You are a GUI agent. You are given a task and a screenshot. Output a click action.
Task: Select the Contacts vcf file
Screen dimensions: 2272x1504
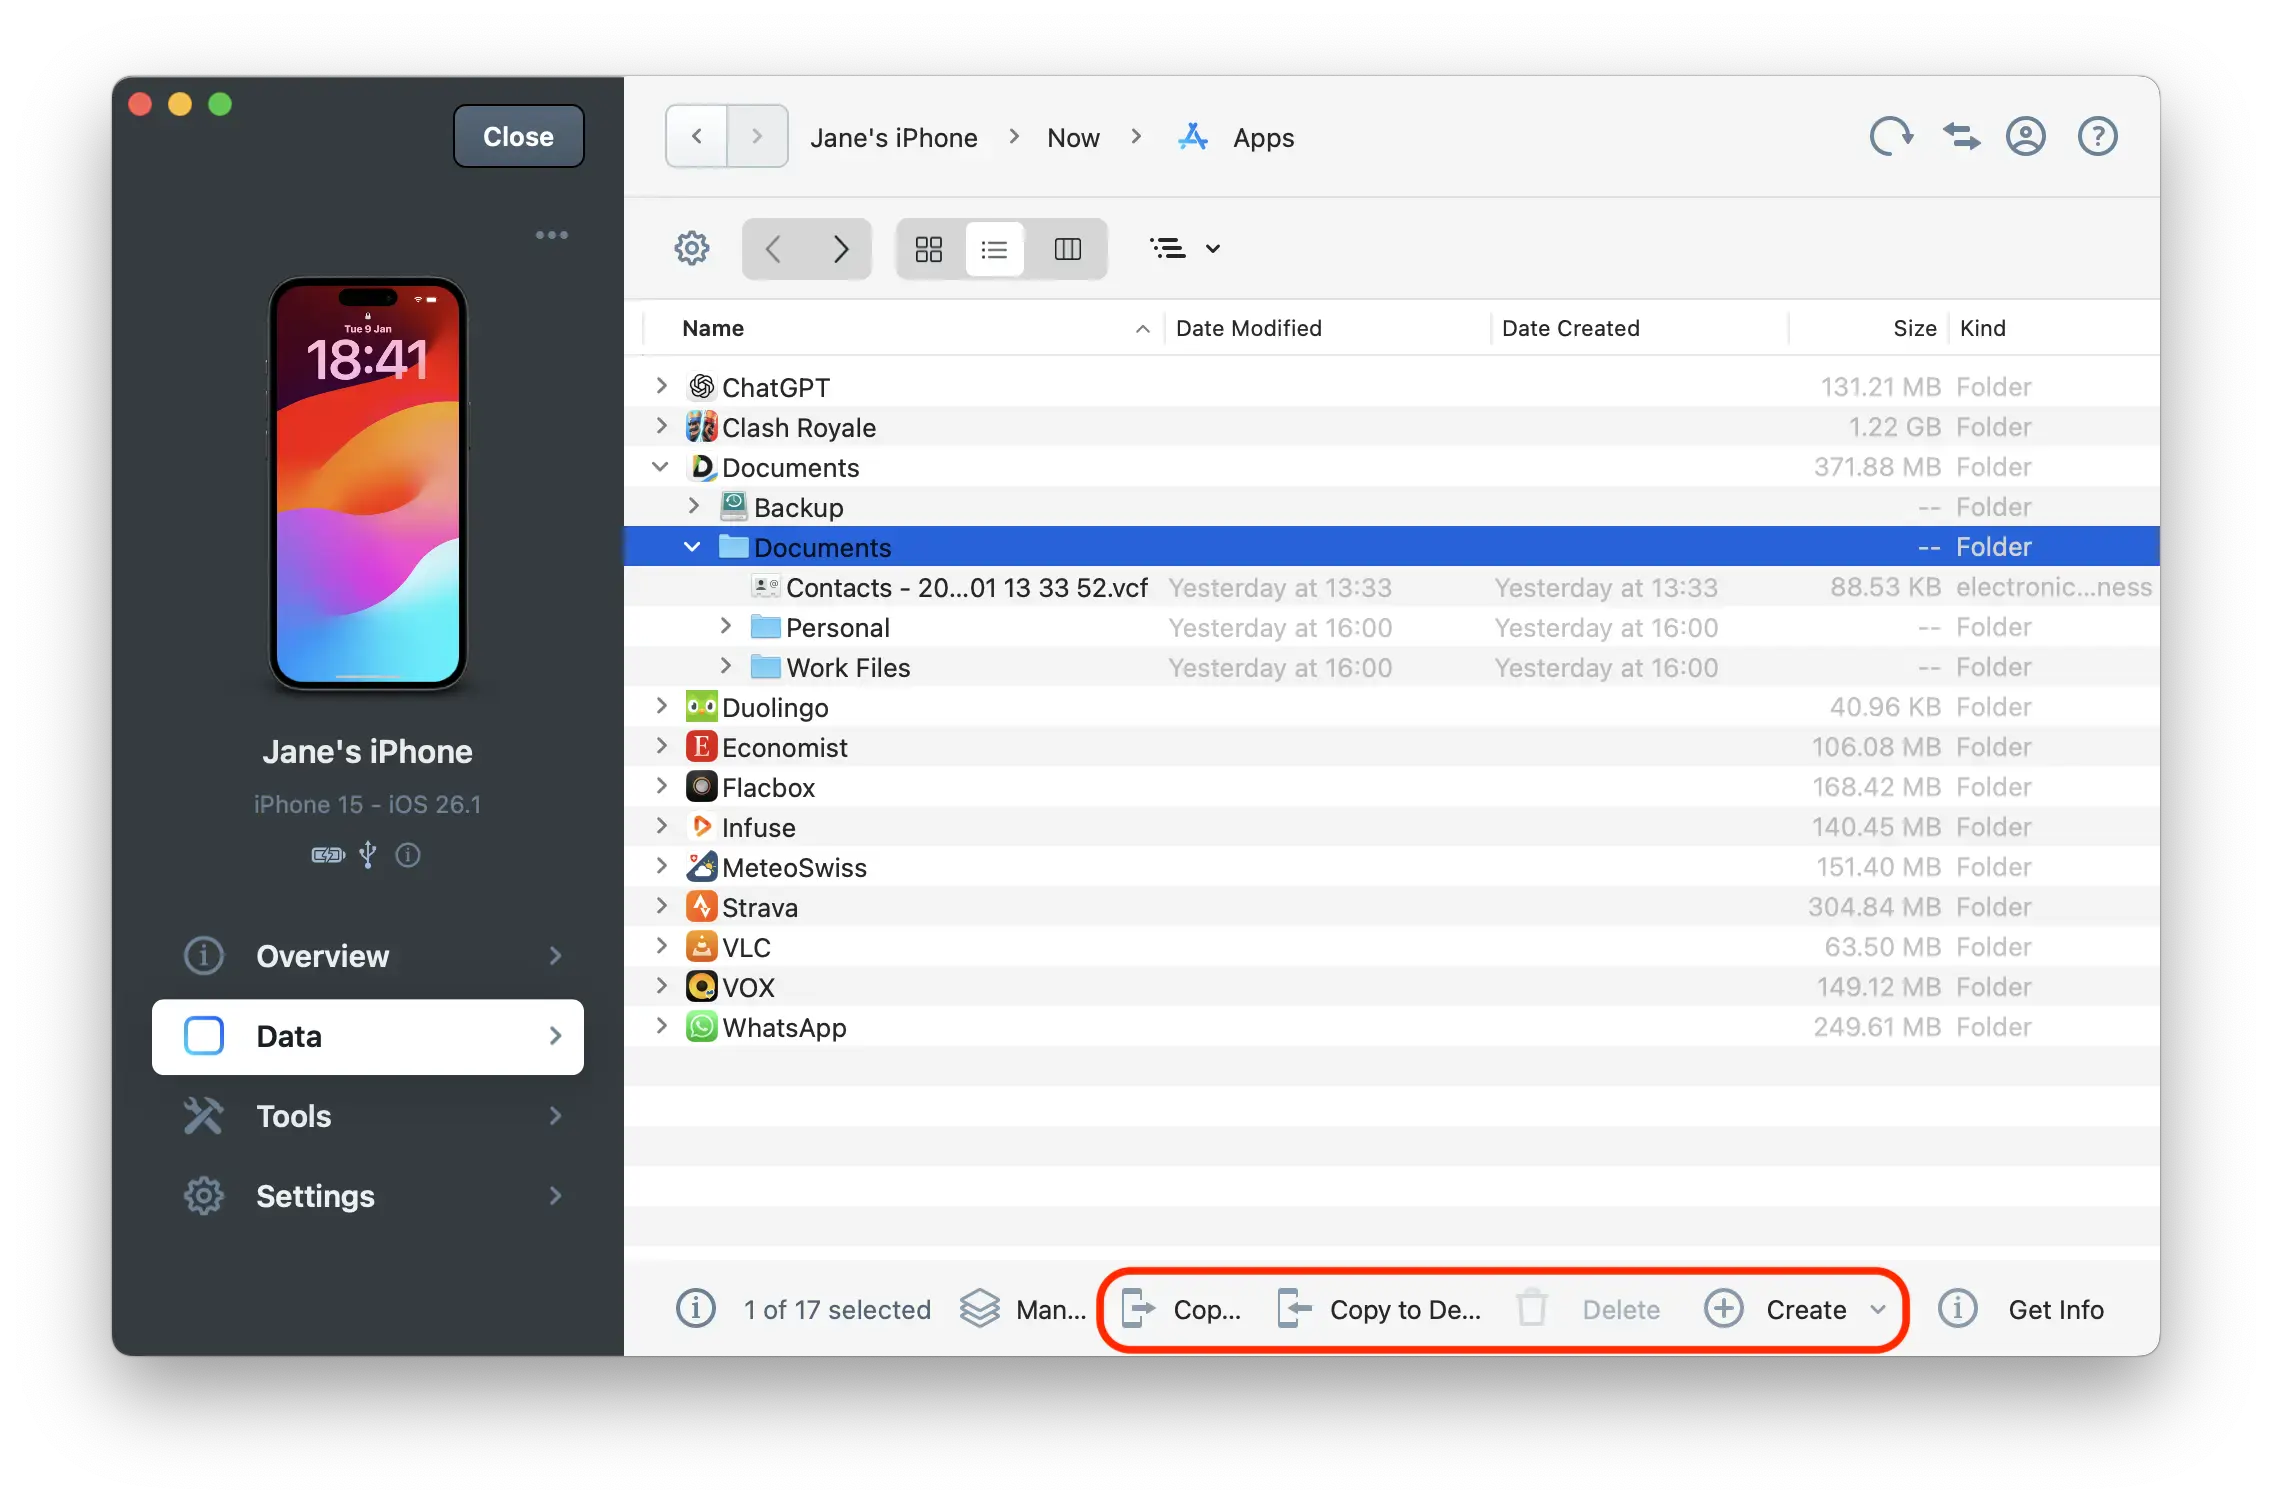(x=966, y=587)
